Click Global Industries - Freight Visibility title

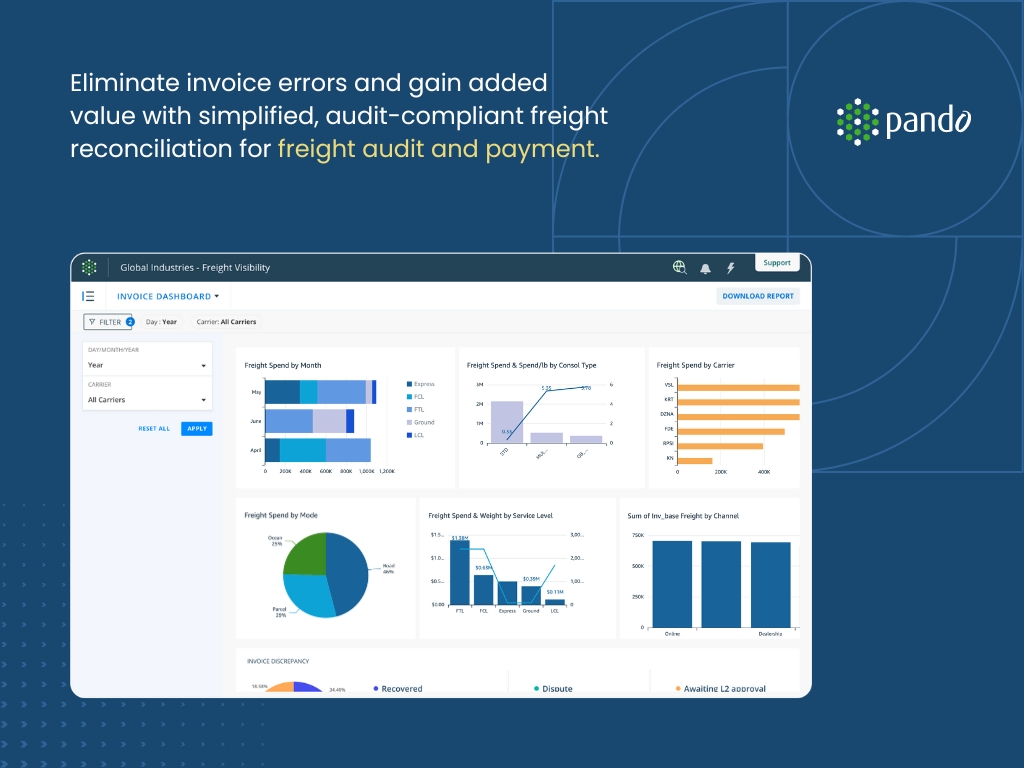pyautogui.click(x=195, y=267)
